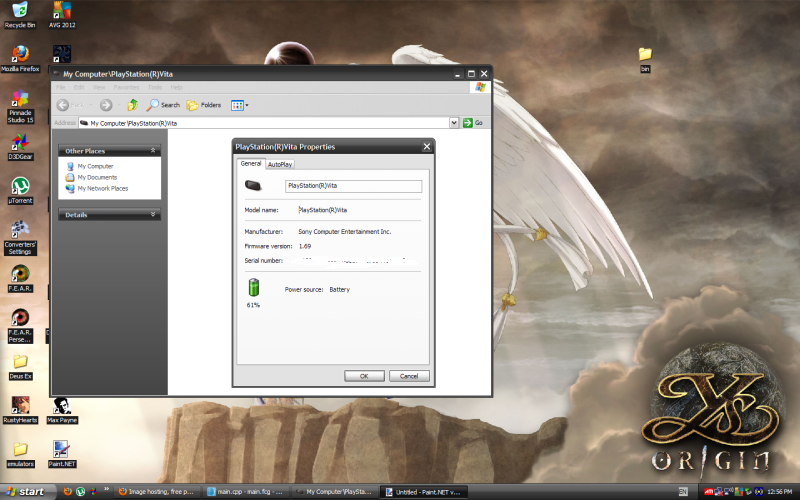The image size is (800, 500).
Task: Select the Paint.NET desktop shortcut
Action: 62,455
